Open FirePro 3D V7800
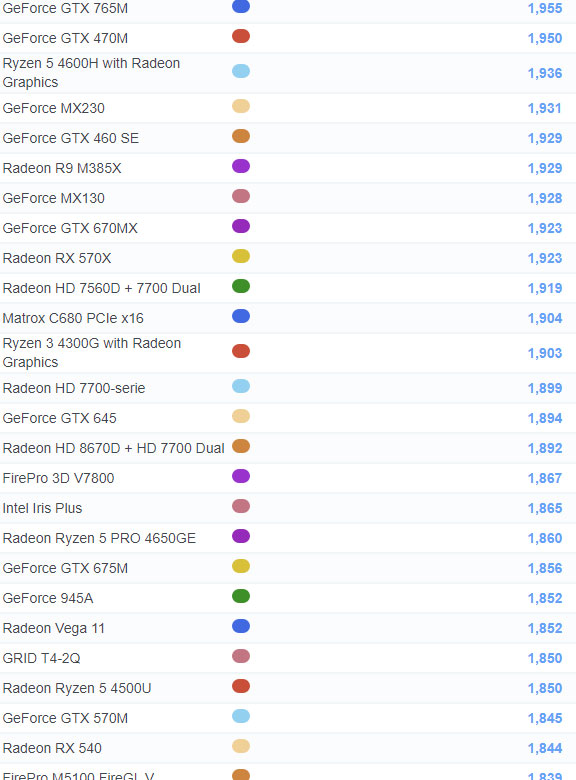 click(x=59, y=478)
